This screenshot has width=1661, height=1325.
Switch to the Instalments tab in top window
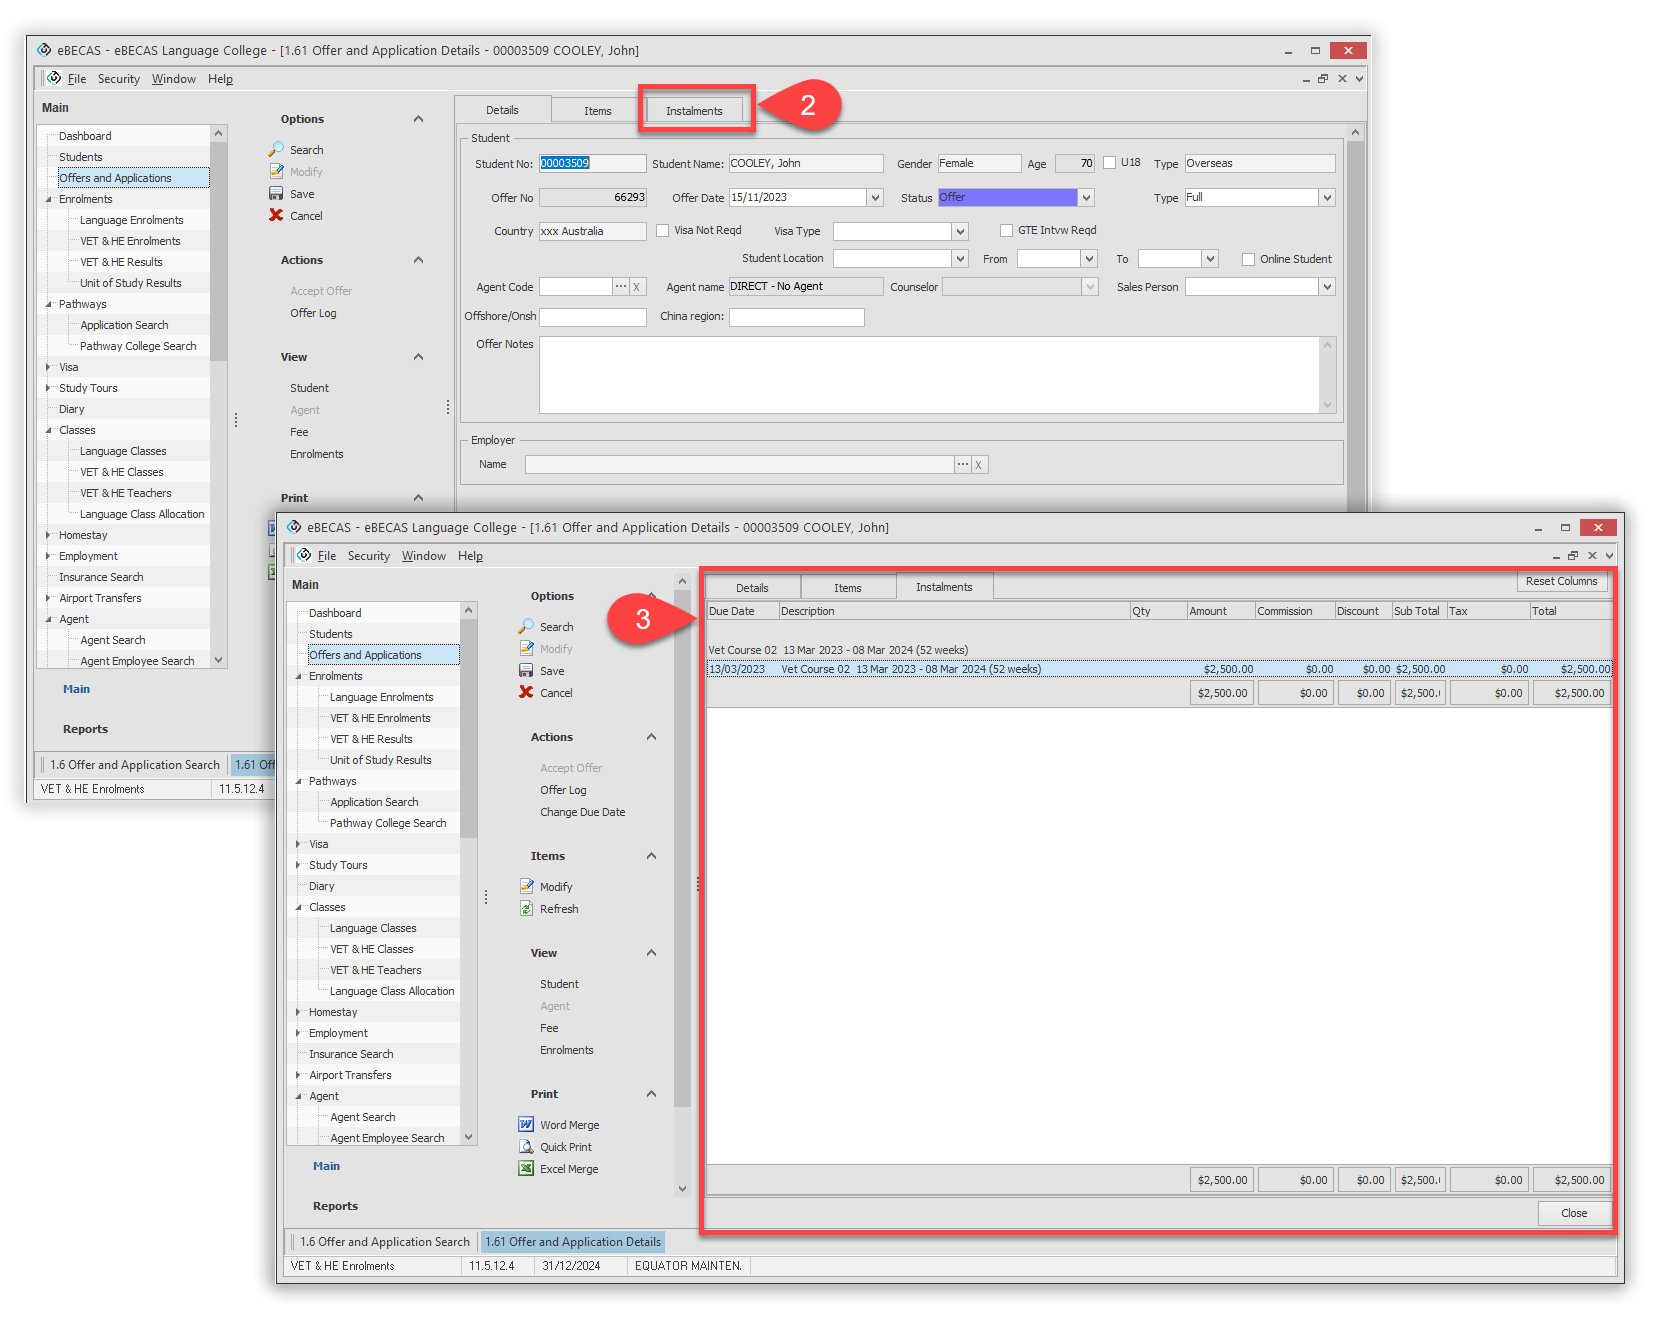pyautogui.click(x=694, y=110)
